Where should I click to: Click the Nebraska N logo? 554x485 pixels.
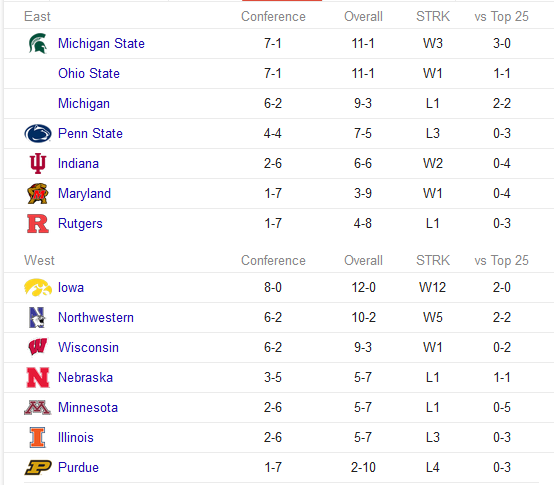(x=37, y=378)
